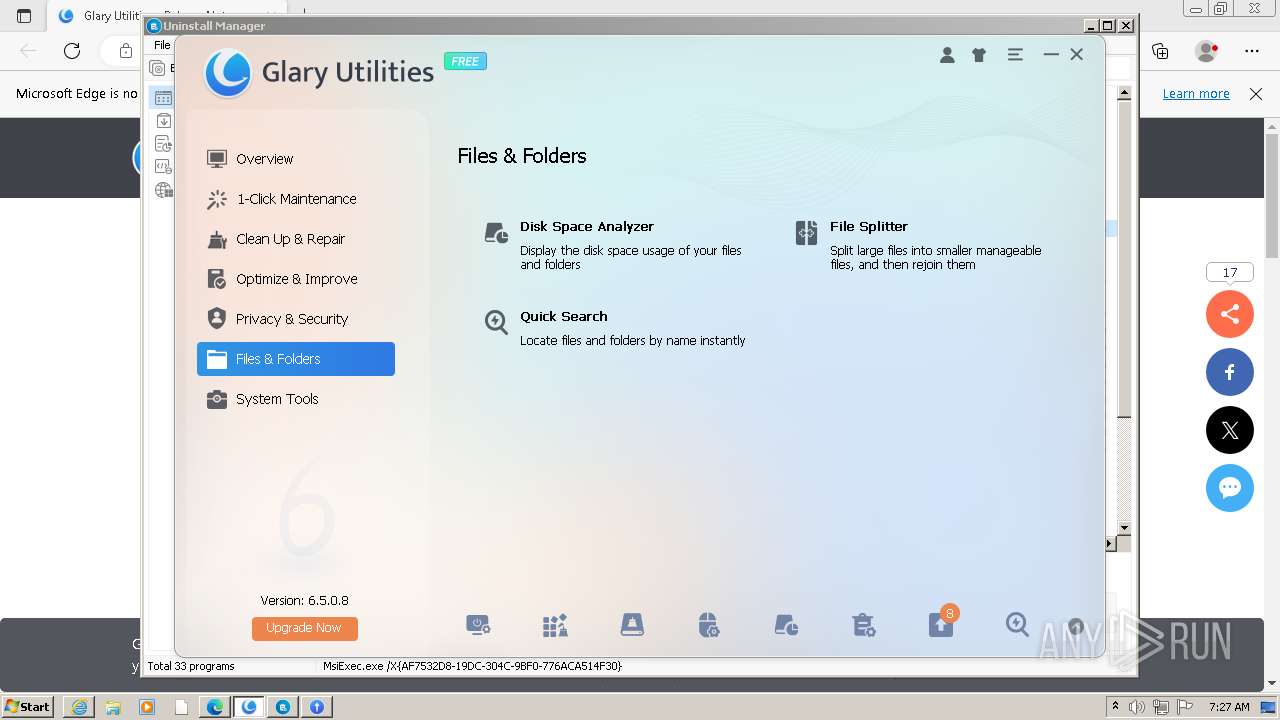Click the Uninstall Manager vertical scrollbar thumb
1280x720 pixels.
click(1124, 259)
